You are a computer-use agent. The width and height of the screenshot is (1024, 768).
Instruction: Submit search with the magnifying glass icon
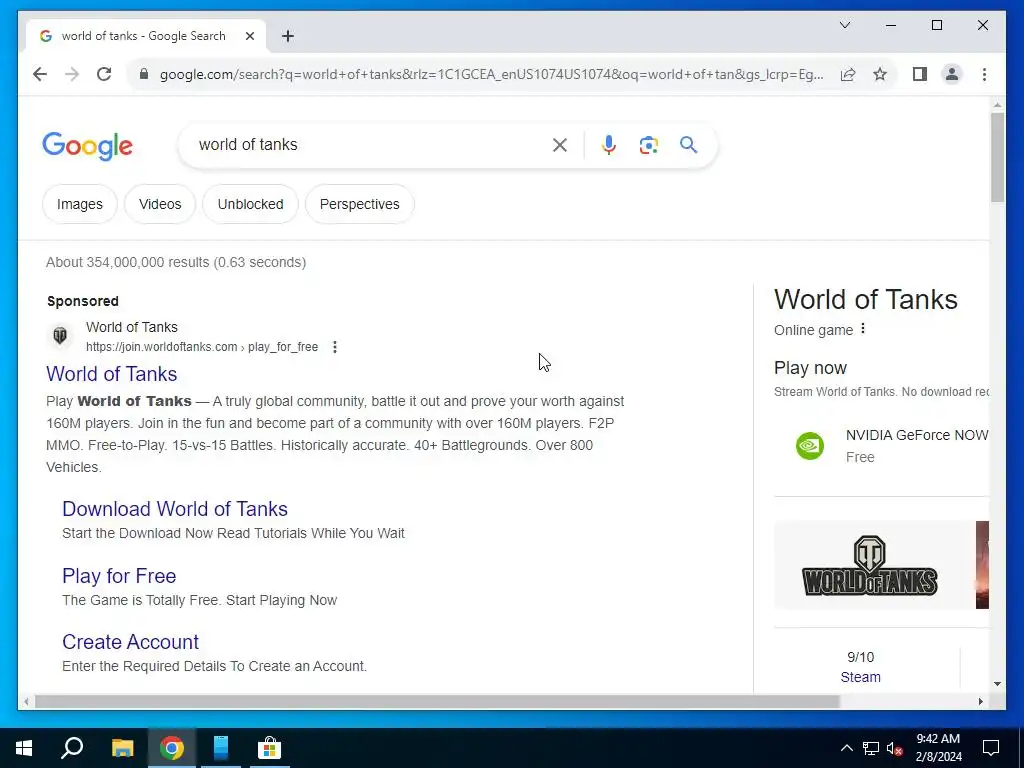click(688, 145)
